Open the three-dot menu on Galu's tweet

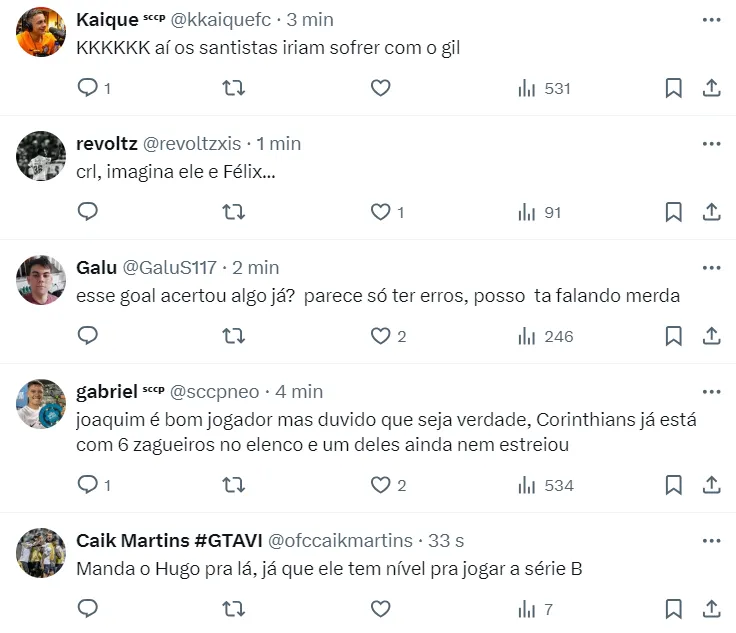pos(711,268)
